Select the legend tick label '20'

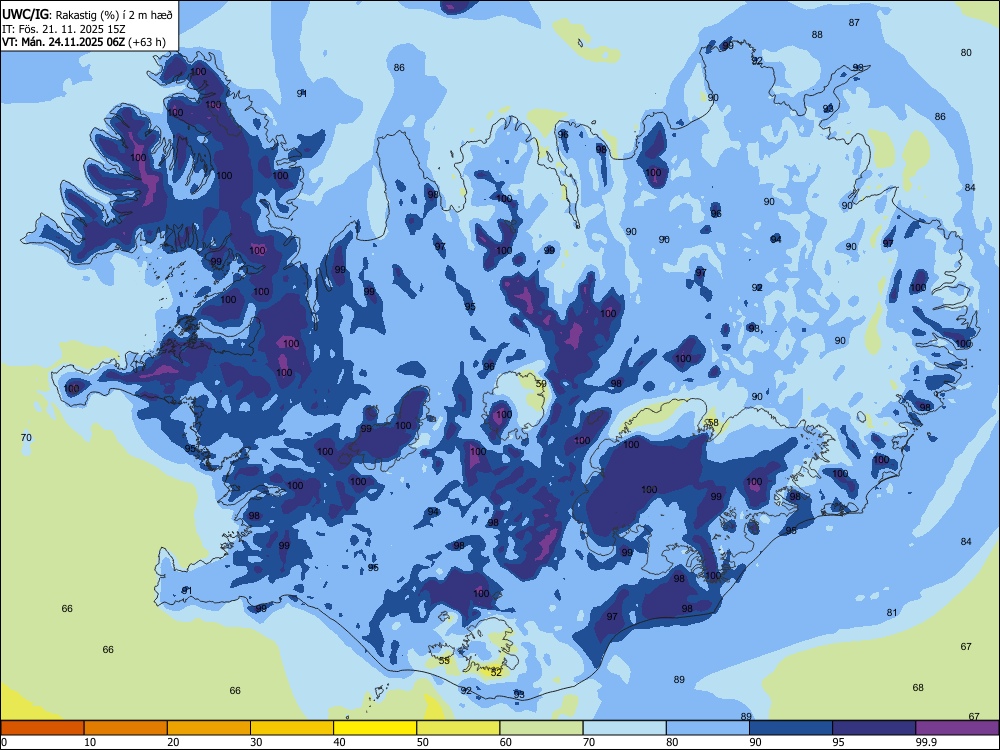173,742
